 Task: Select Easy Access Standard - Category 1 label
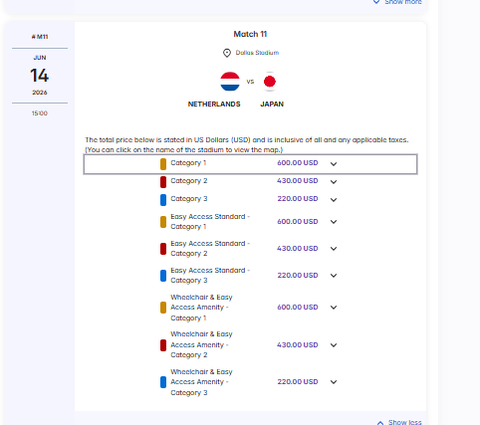coord(210,222)
